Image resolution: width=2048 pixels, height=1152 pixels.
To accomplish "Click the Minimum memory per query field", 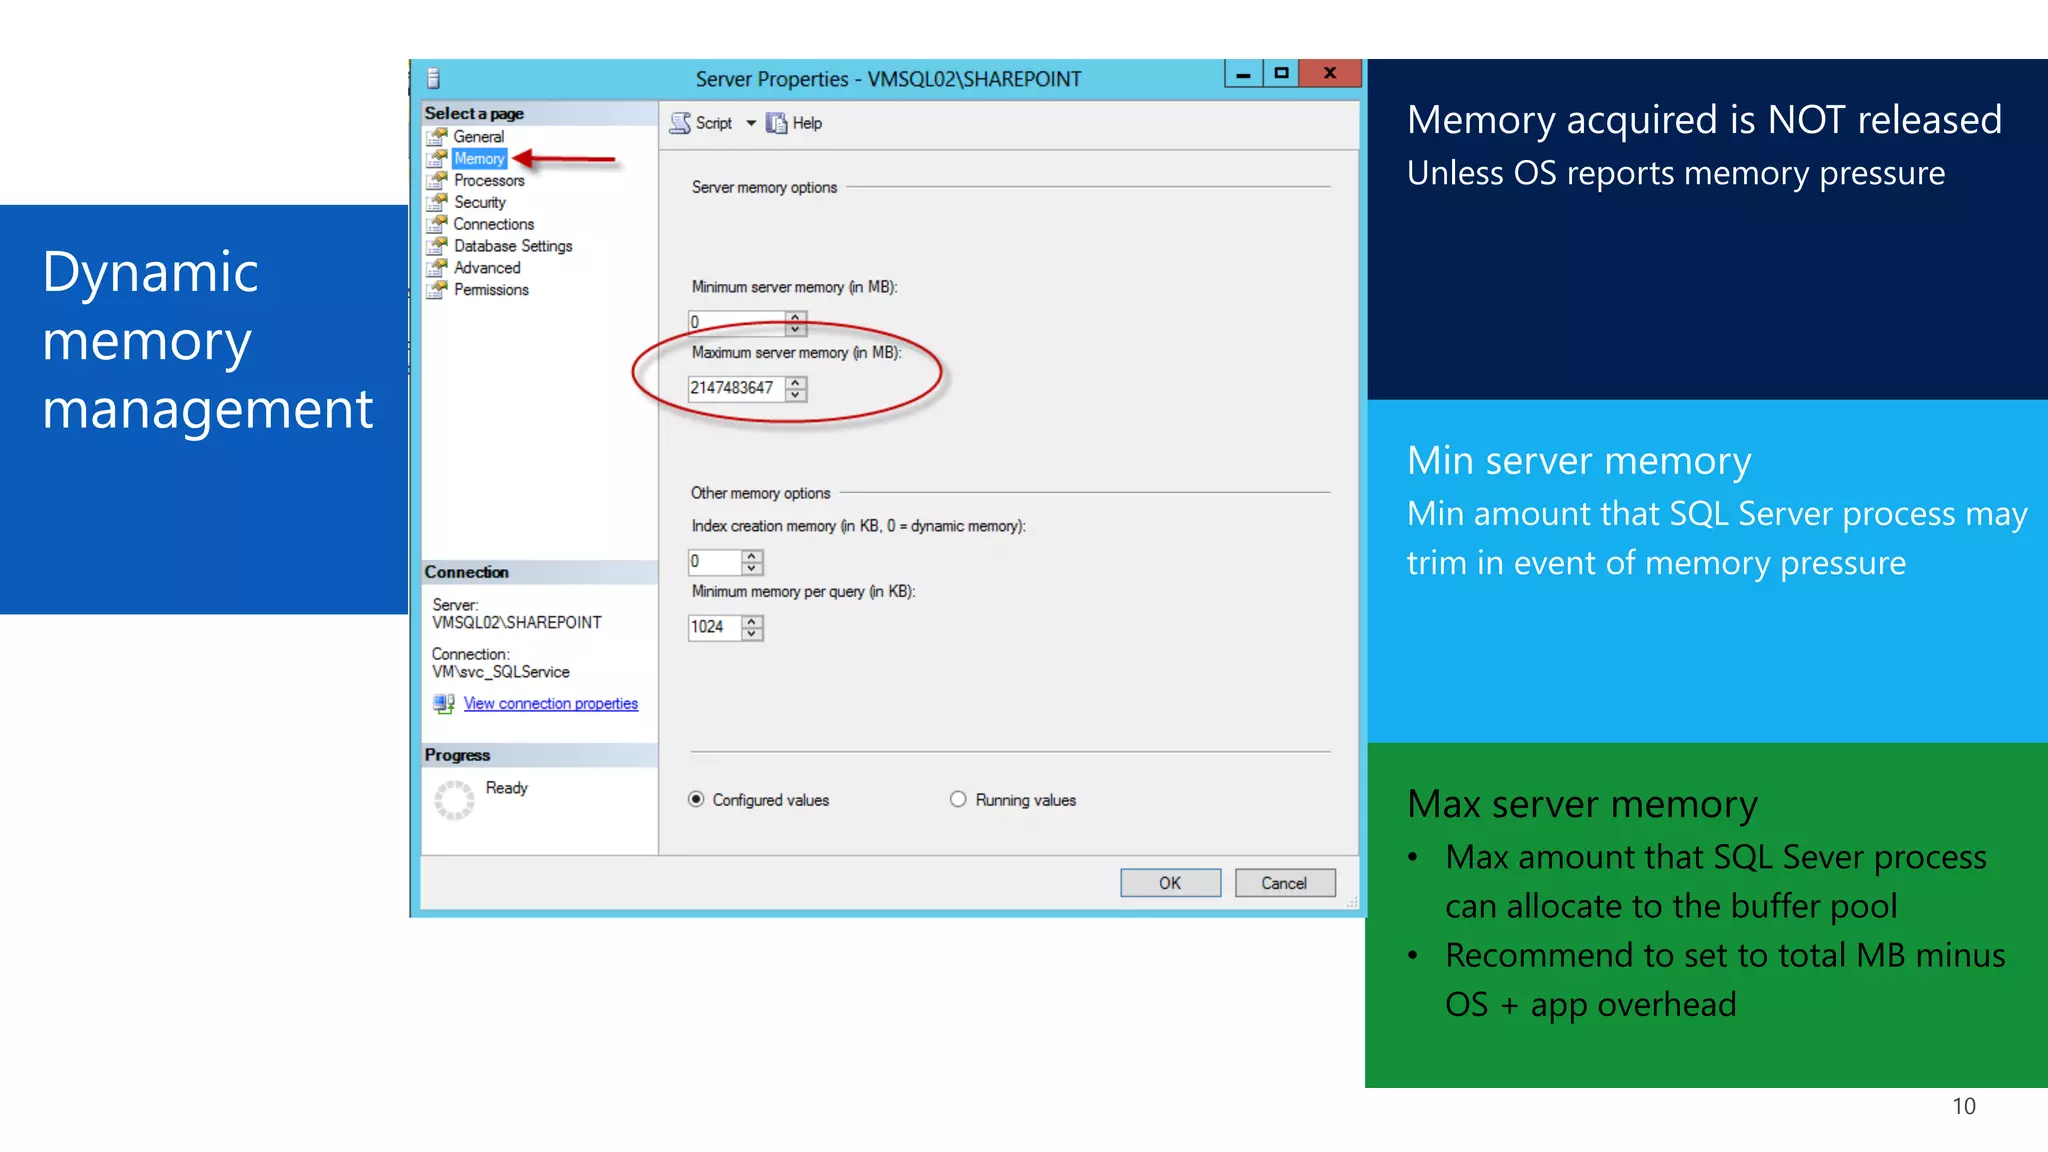I will (715, 627).
